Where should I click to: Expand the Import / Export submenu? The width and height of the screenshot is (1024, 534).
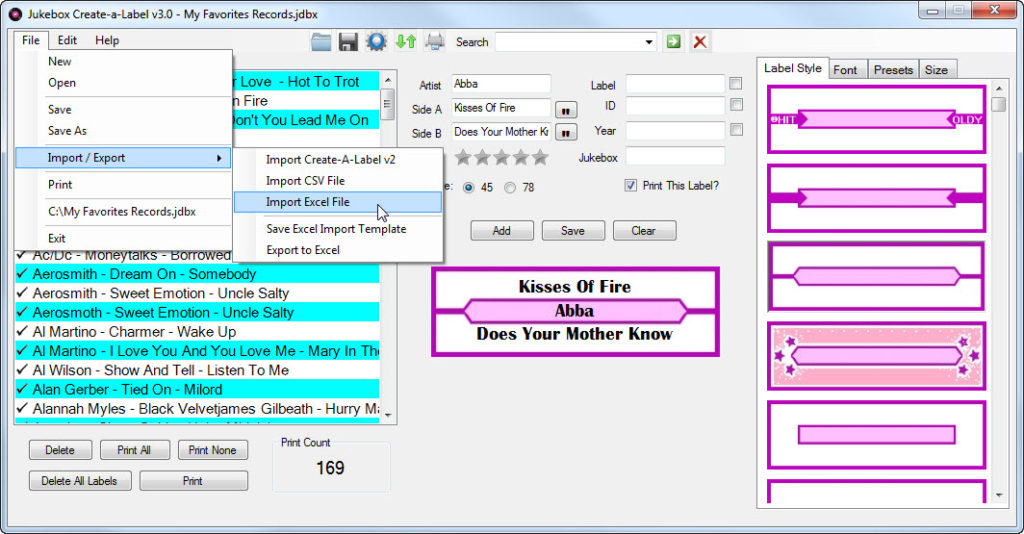click(123, 158)
